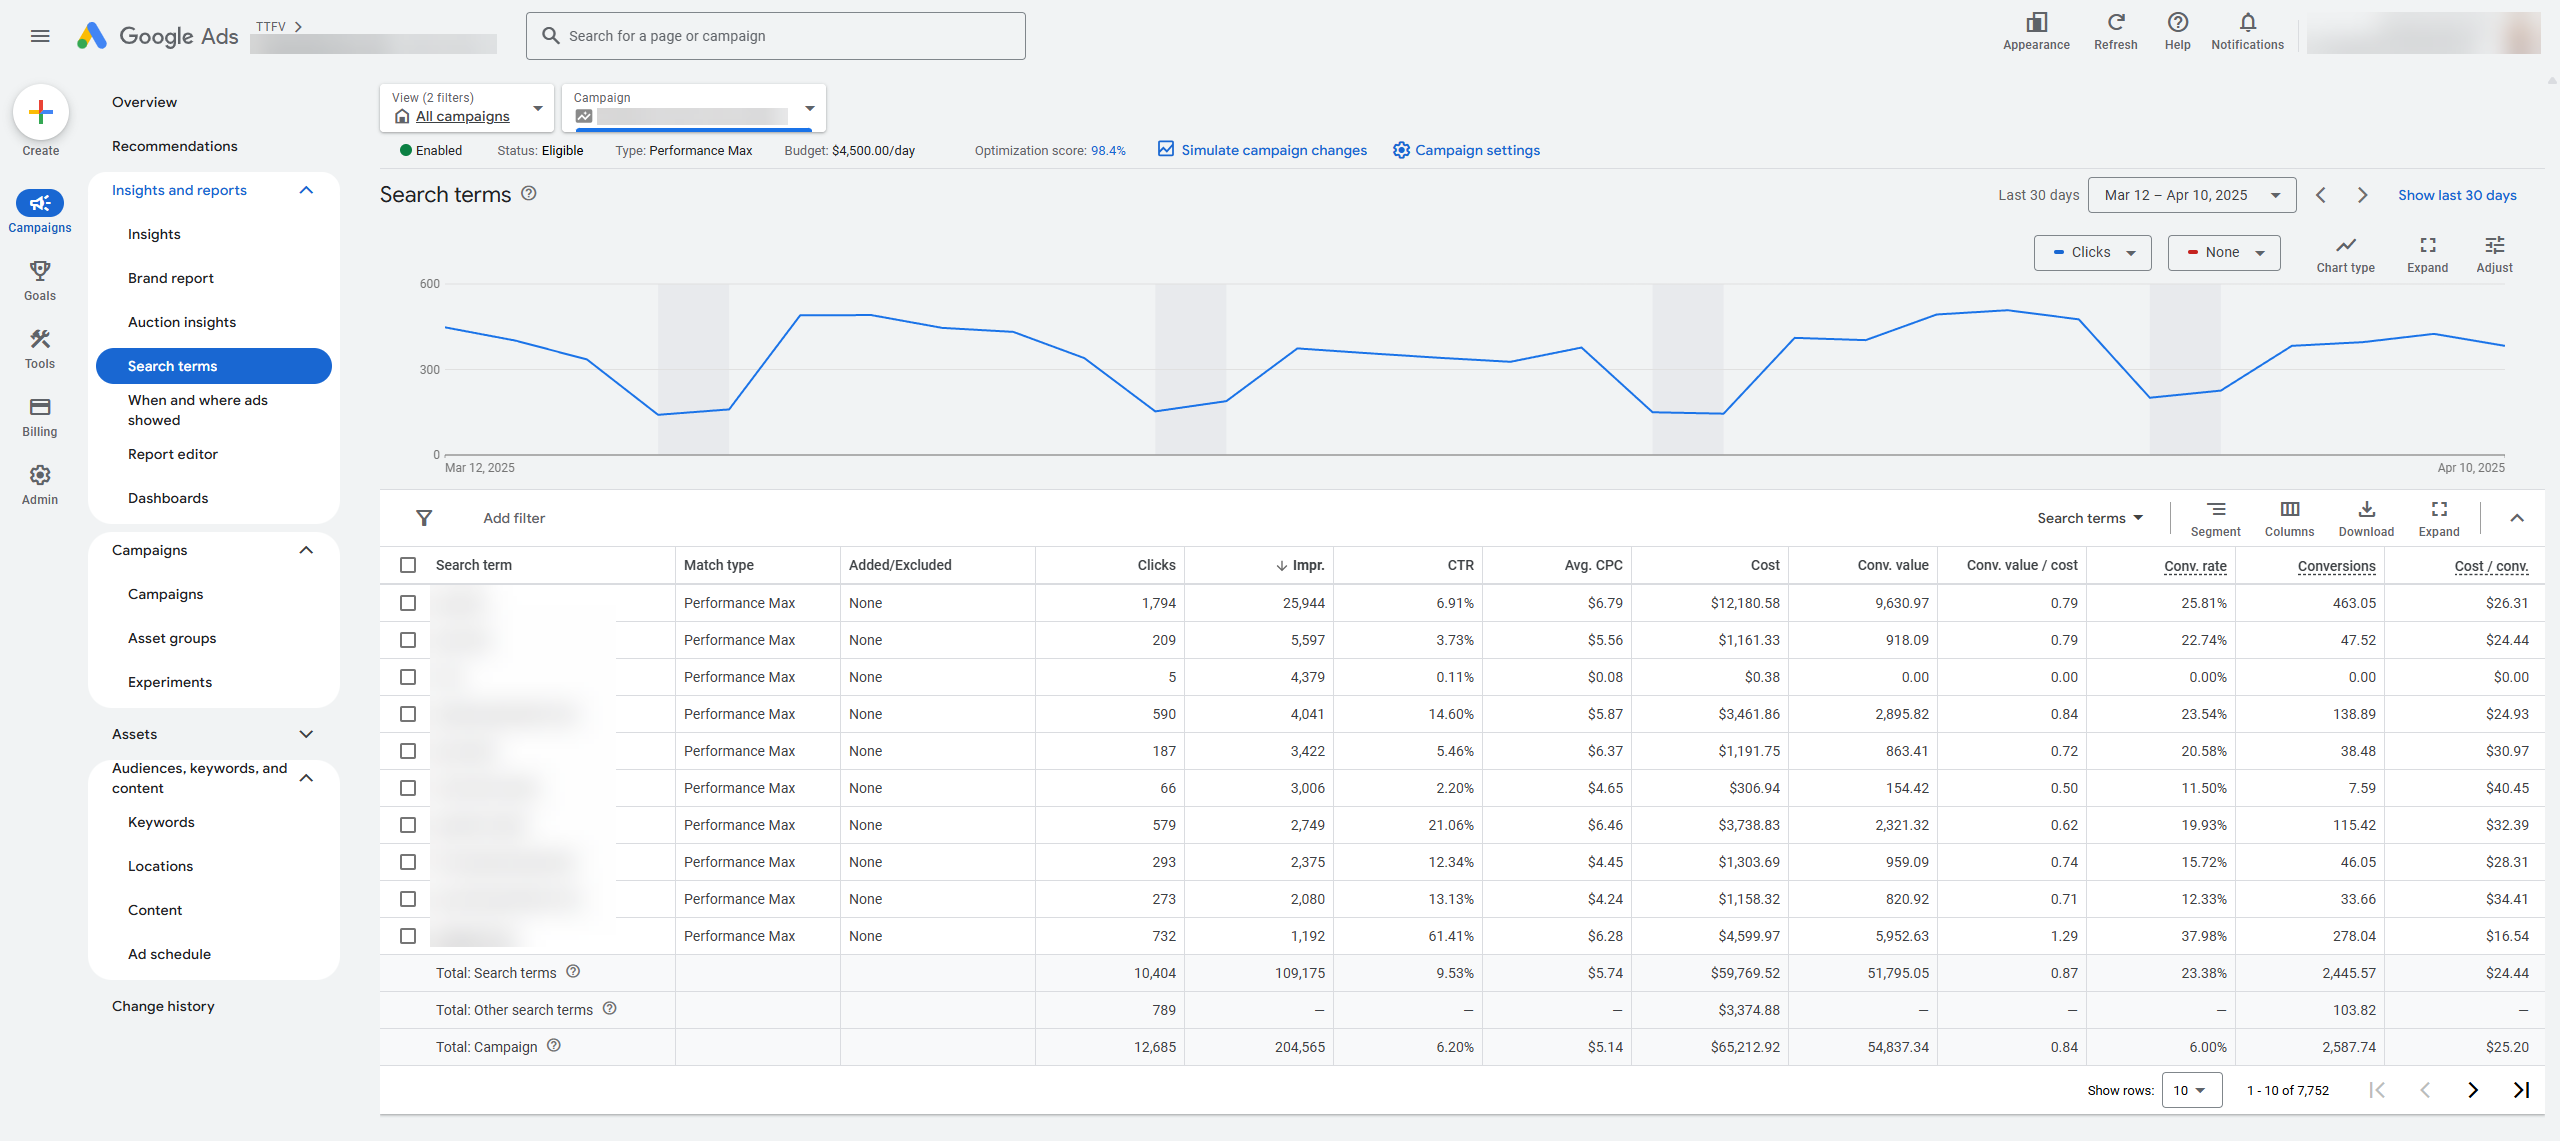Tick the select-all checkbox in table header
The height and width of the screenshot is (1141, 2560).
(408, 565)
